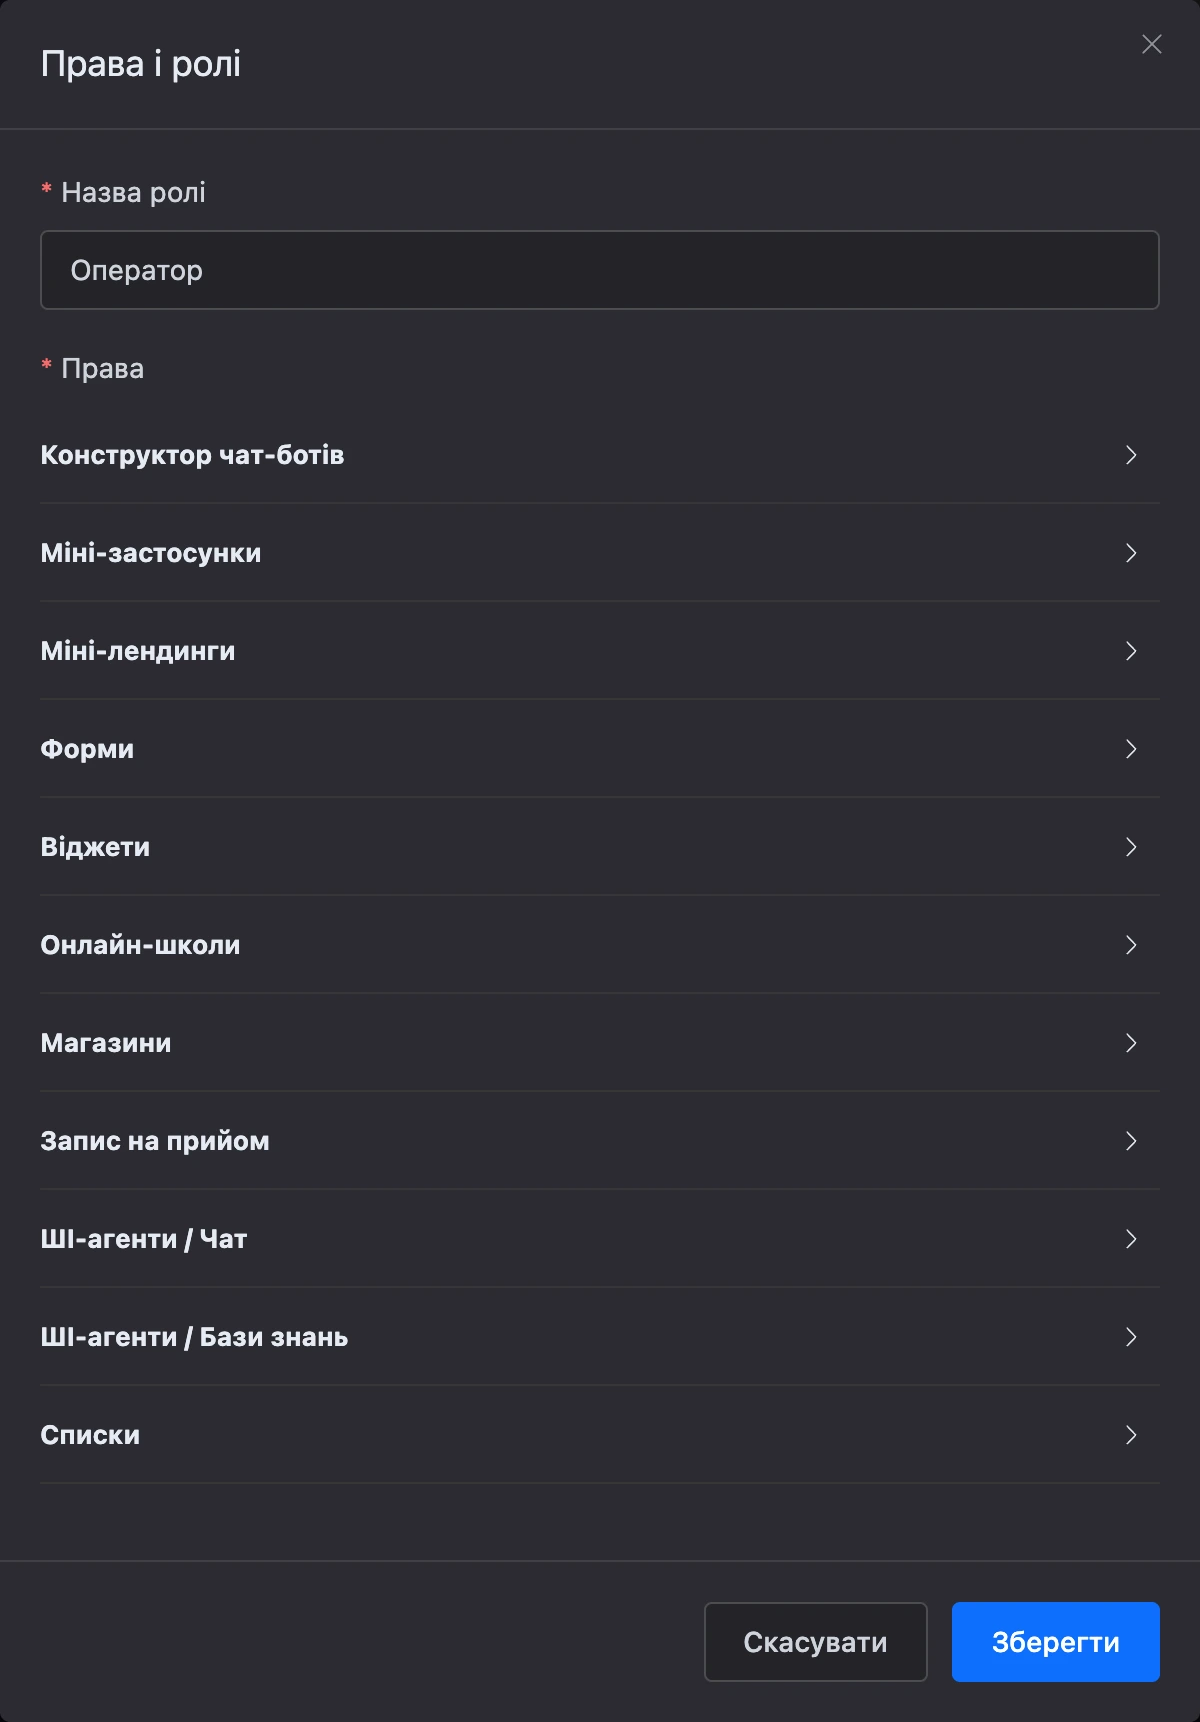Image resolution: width=1200 pixels, height=1722 pixels.
Task: Click the Онлайн-школи row title
Action: pyautogui.click(x=140, y=945)
